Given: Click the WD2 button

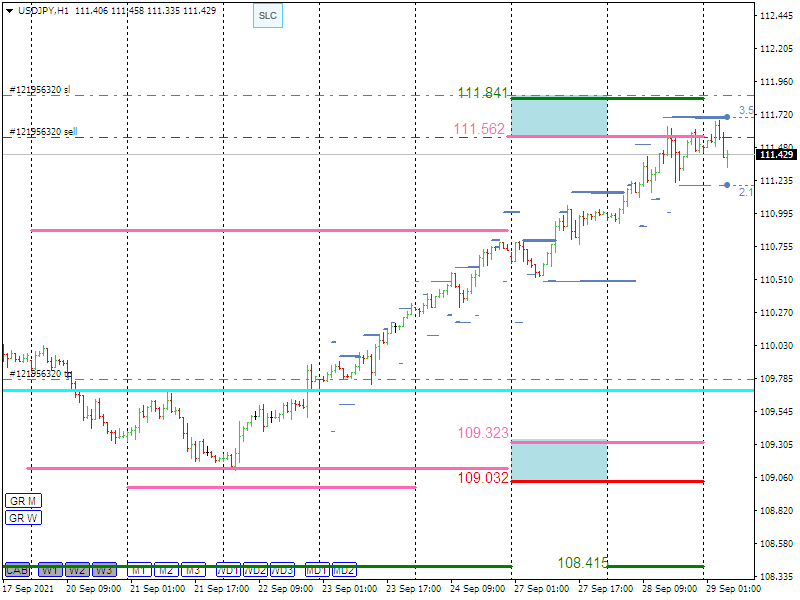Looking at the screenshot, I should [x=256, y=569].
